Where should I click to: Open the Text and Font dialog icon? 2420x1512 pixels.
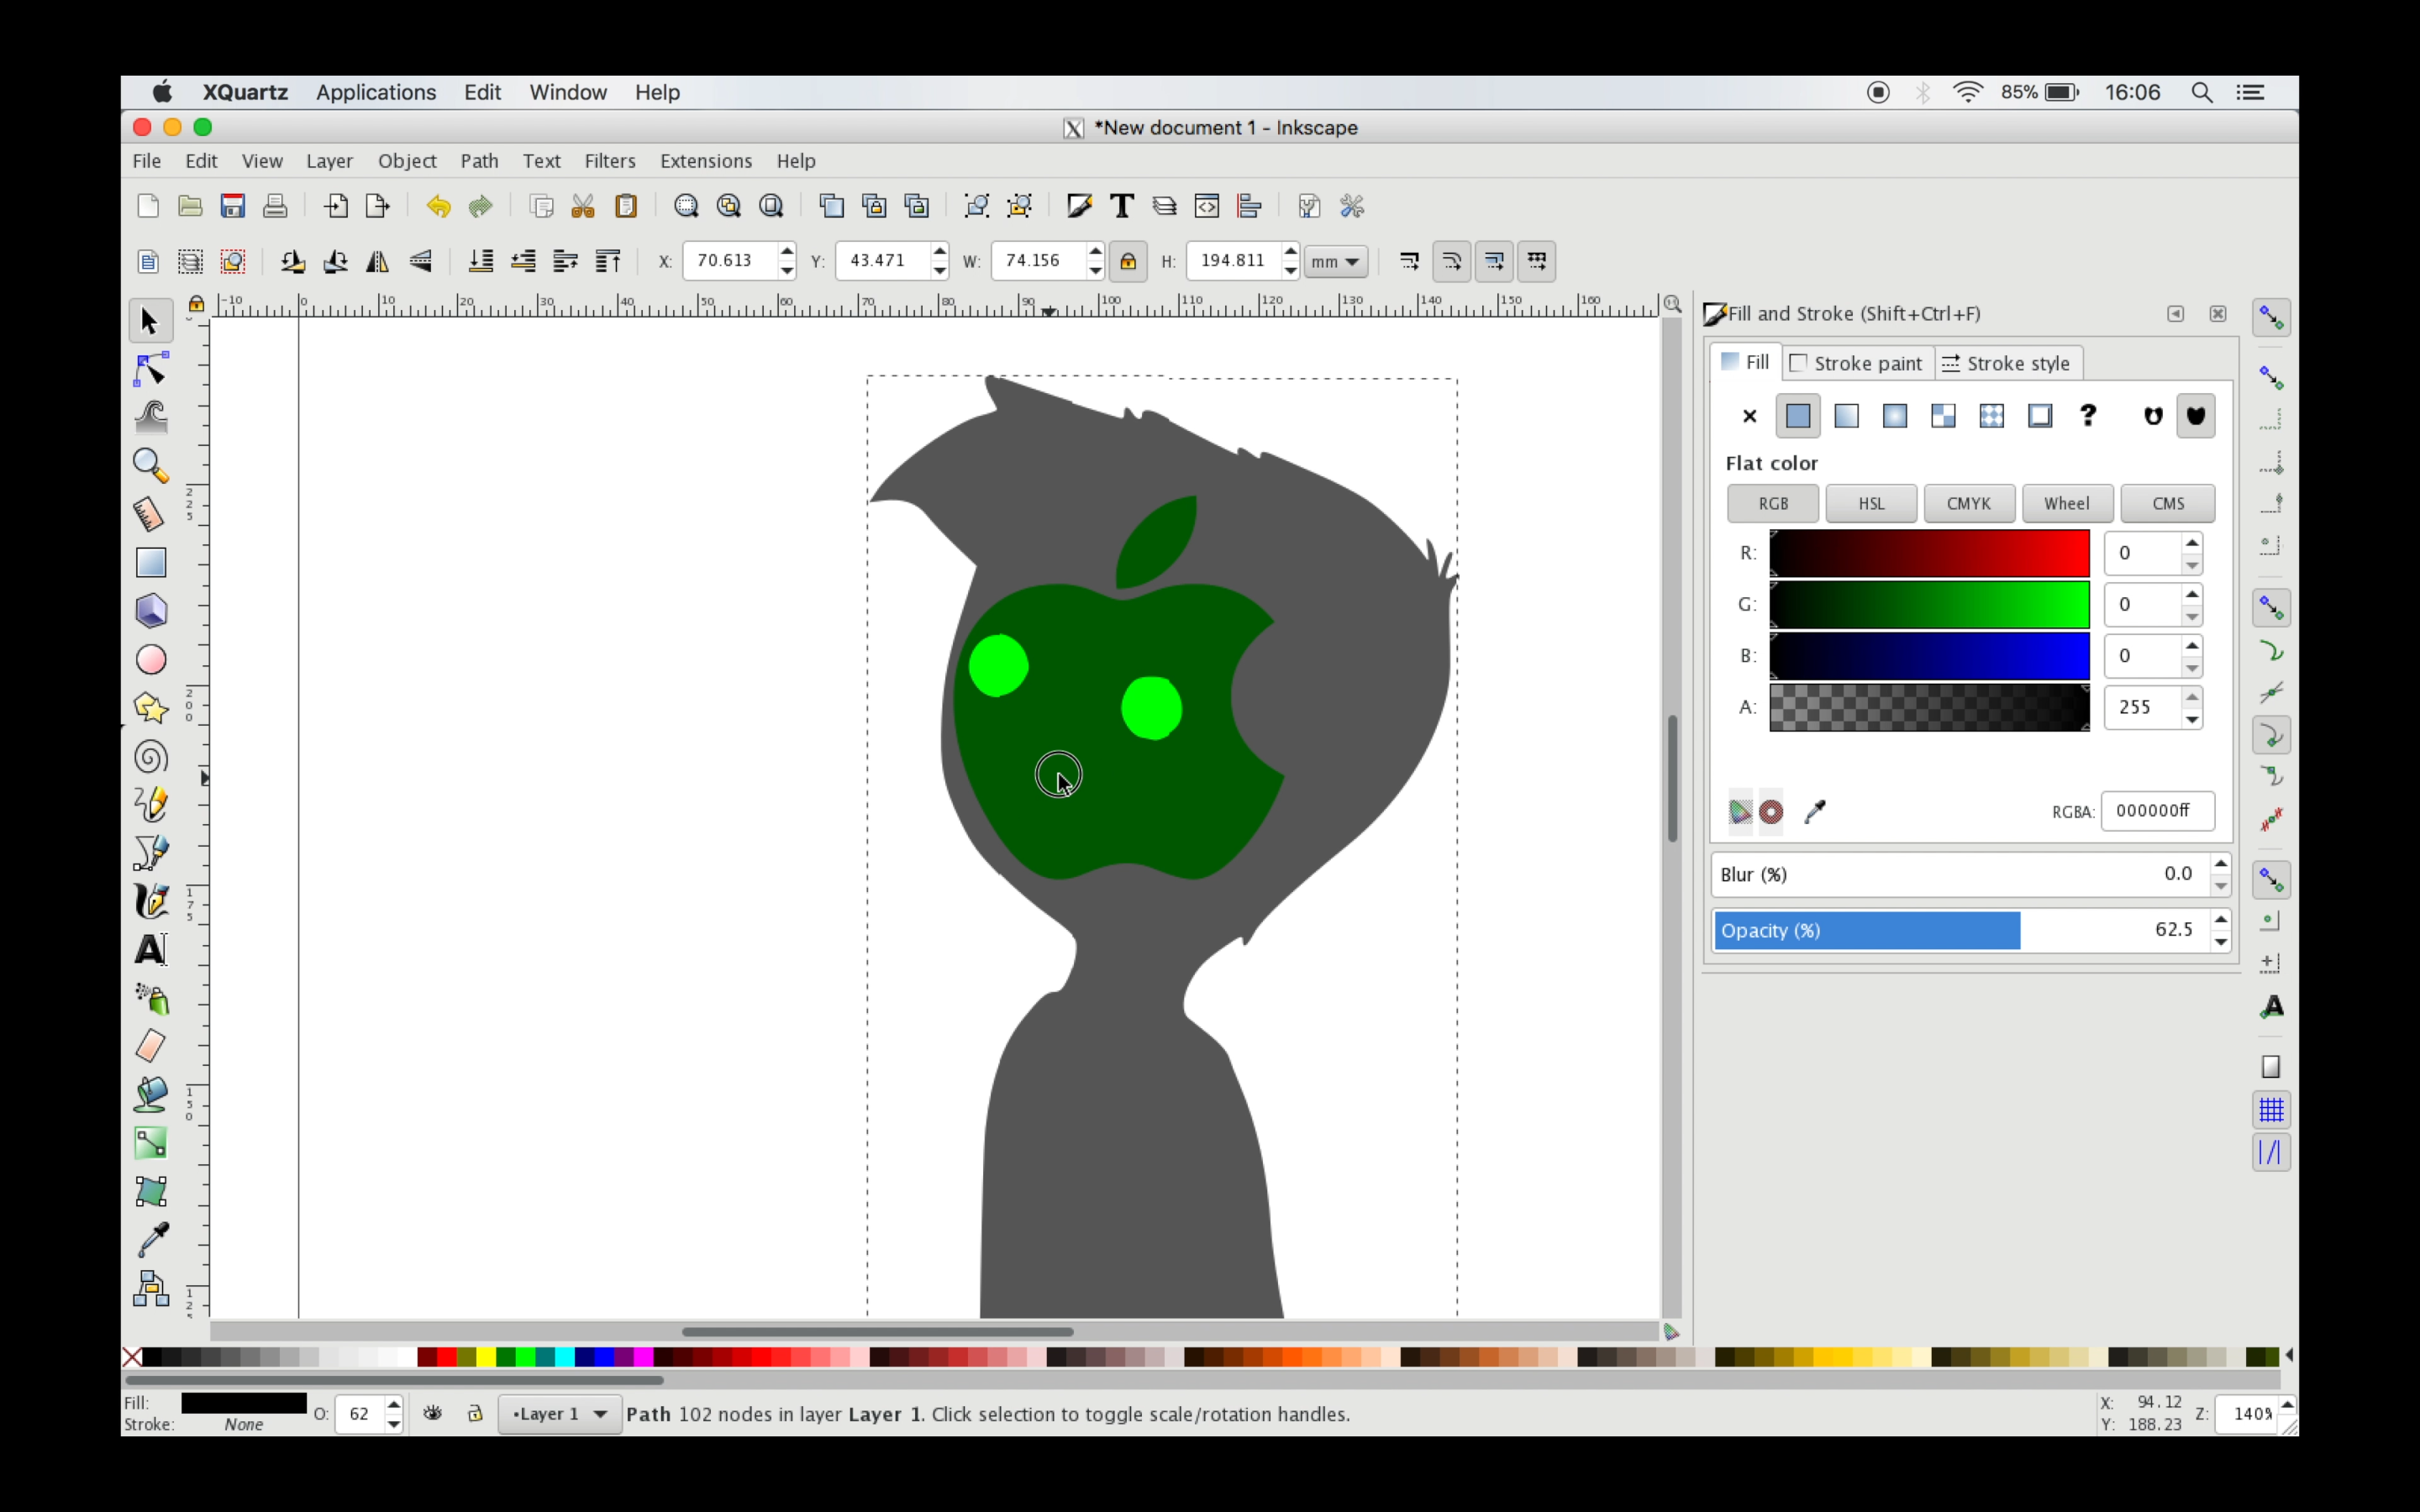point(1121,206)
